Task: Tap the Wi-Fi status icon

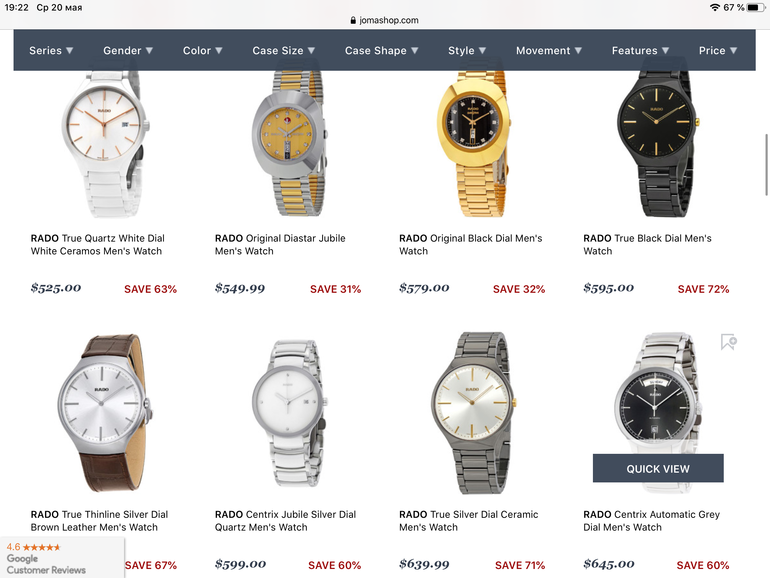Action: coord(715,7)
